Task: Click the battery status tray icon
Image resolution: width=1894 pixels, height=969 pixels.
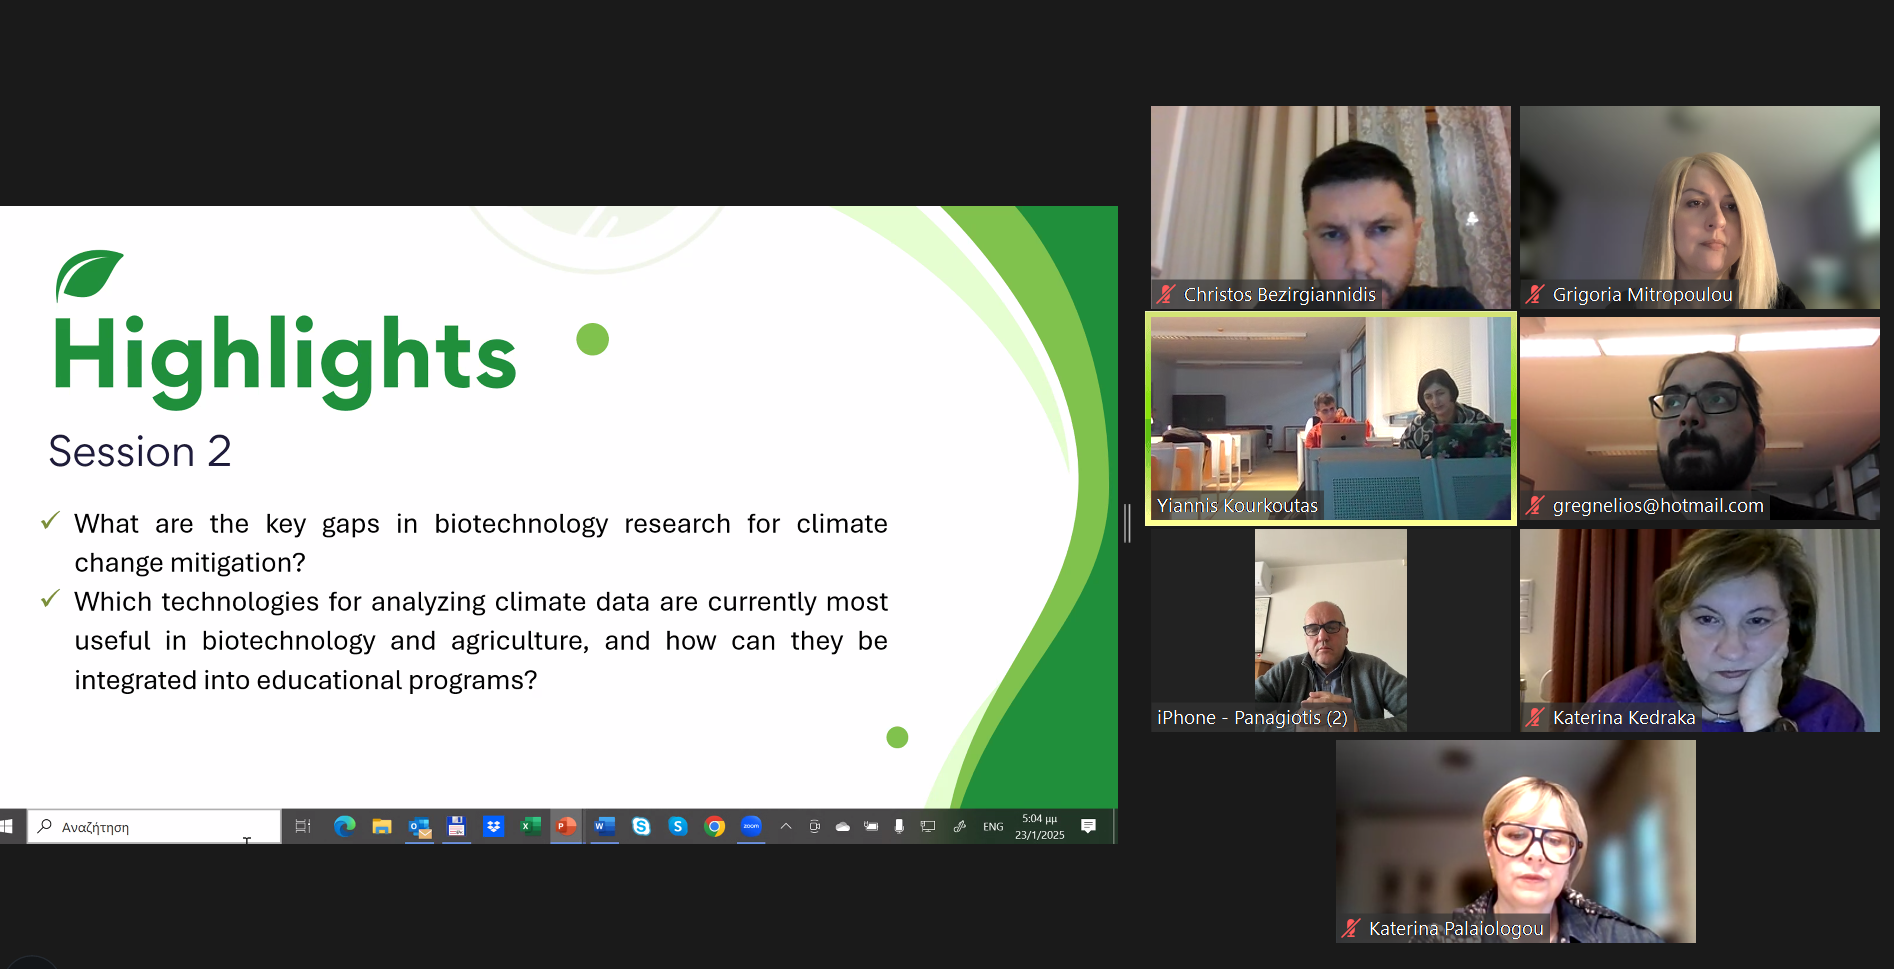Action: pos(871,826)
